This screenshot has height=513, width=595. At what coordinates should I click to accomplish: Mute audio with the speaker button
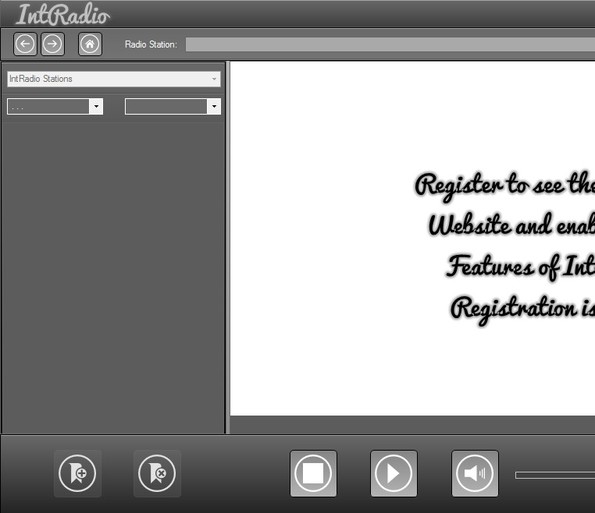tap(475, 474)
